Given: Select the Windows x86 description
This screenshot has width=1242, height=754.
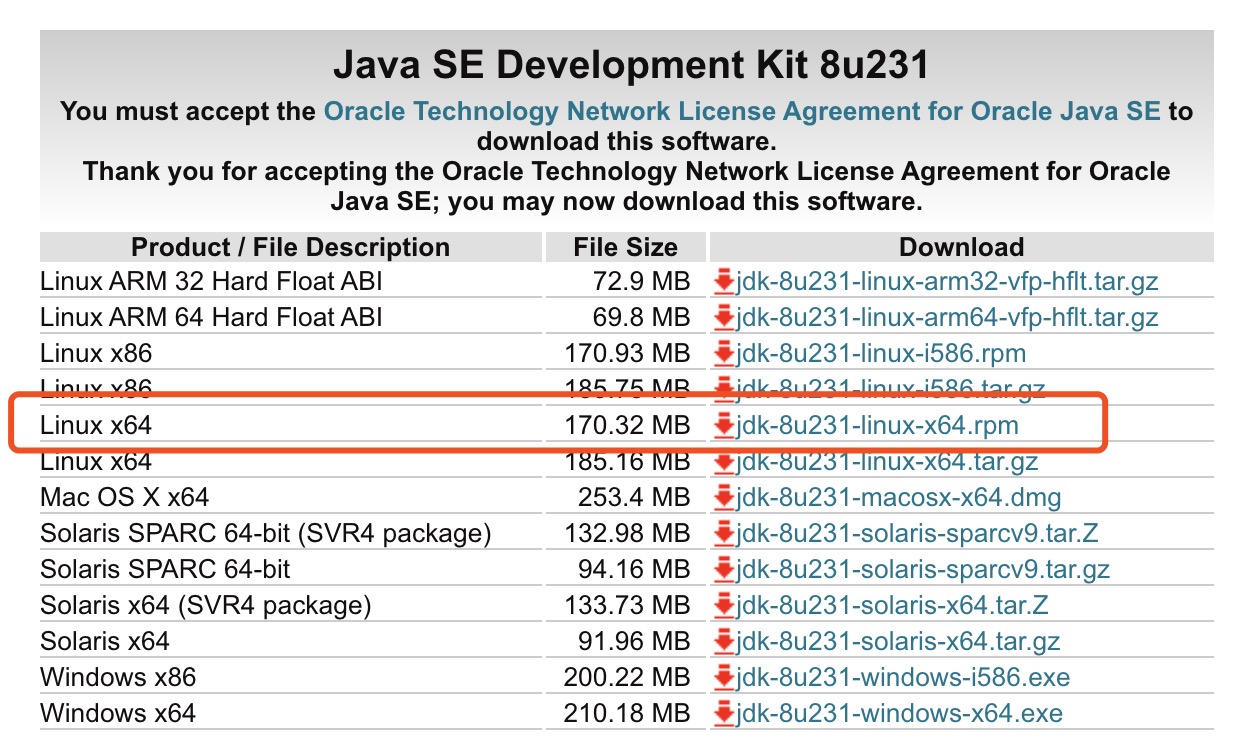Looking at the screenshot, I should point(118,678).
